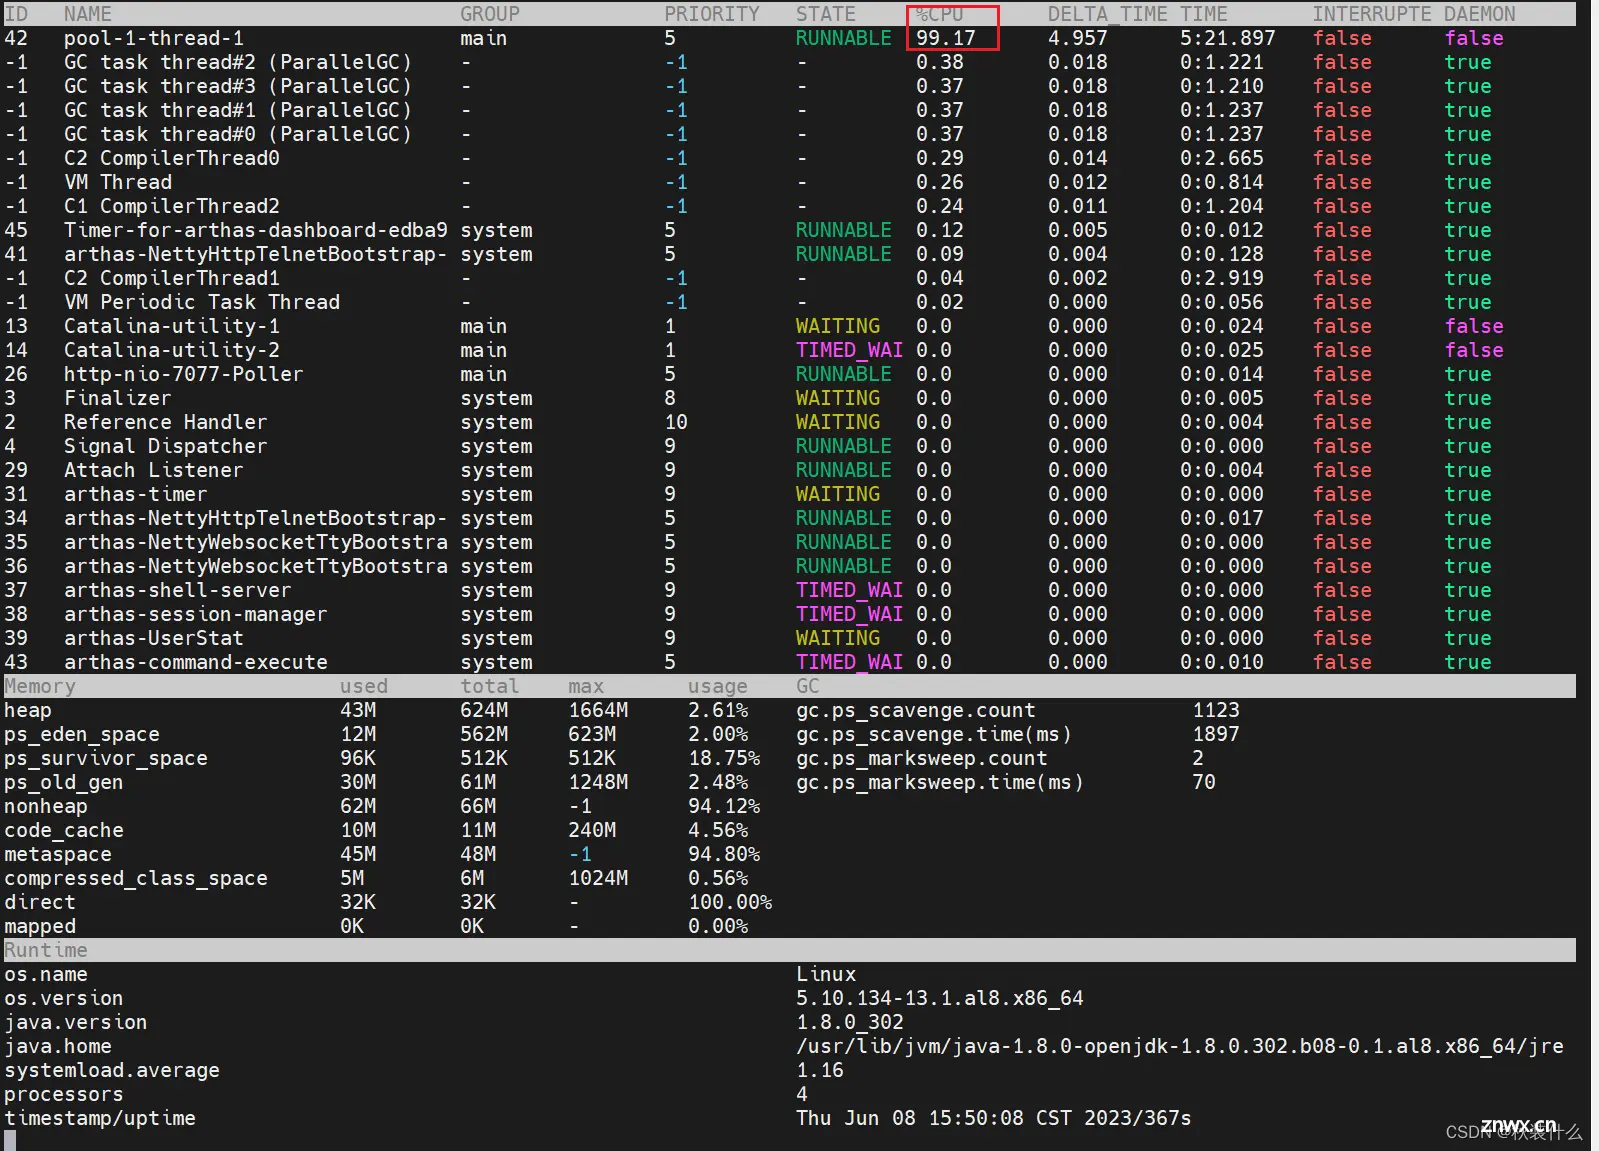Click the 5:21.897 TIME value
The height and width of the screenshot is (1151, 1599).
(1228, 38)
